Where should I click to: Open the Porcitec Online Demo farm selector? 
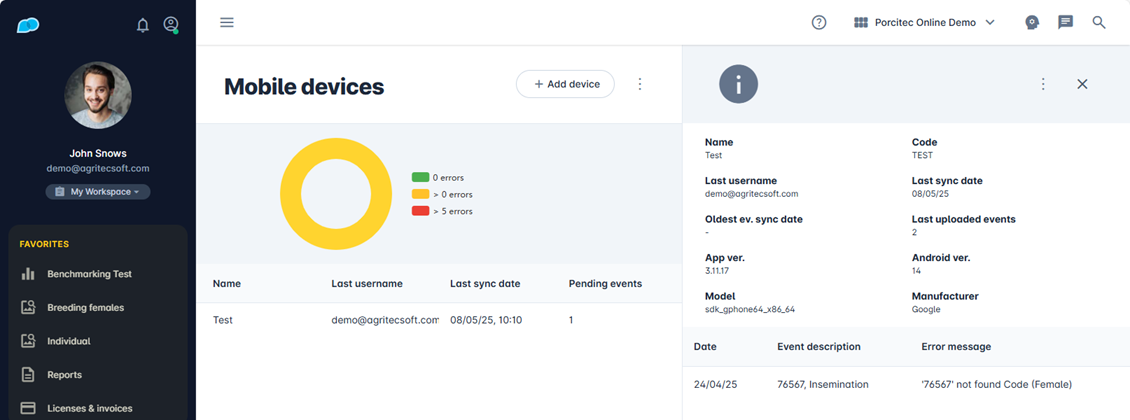pyautogui.click(x=924, y=22)
